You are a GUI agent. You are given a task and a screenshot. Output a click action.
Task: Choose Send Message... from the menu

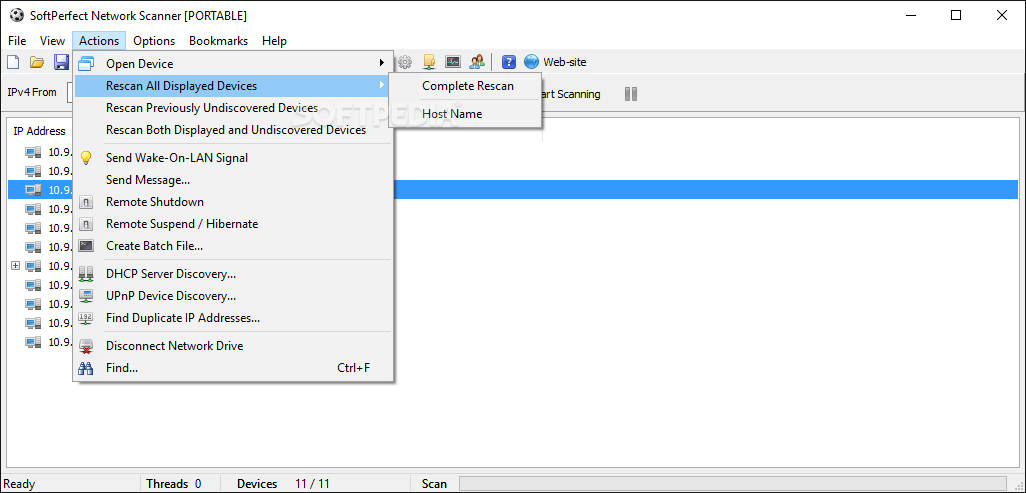[233, 179]
